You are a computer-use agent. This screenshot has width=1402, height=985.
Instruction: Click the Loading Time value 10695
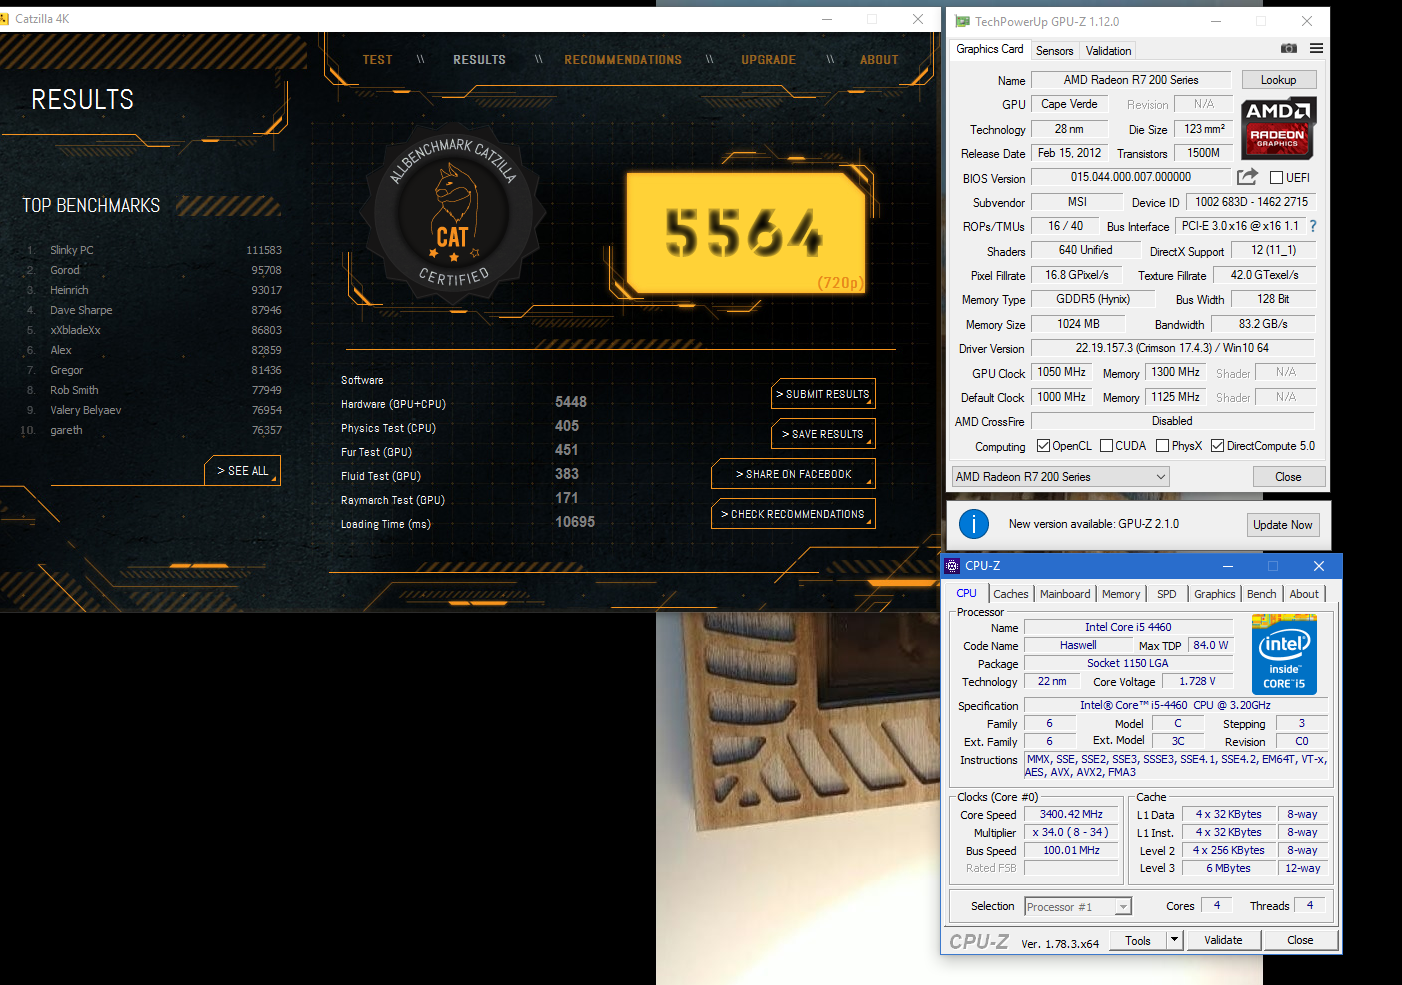pyautogui.click(x=575, y=522)
